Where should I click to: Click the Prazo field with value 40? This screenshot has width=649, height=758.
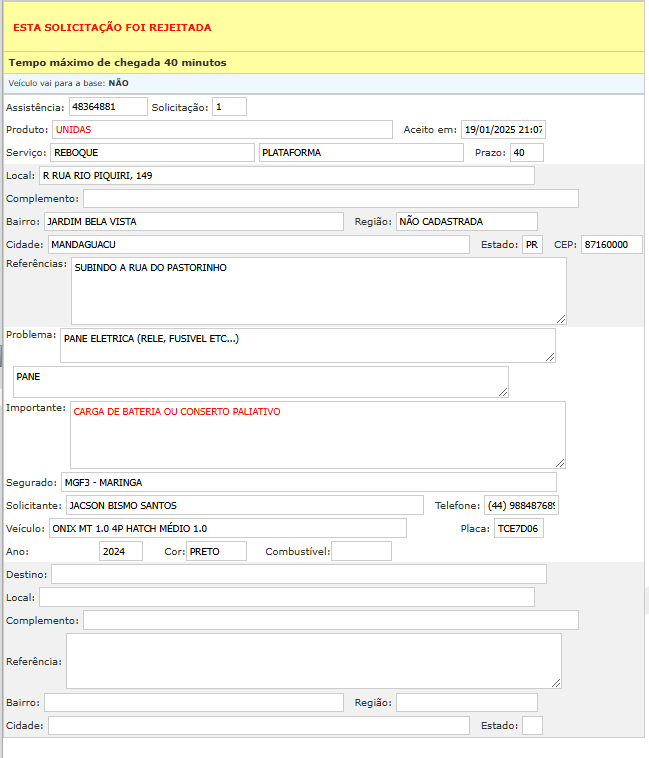click(x=526, y=152)
